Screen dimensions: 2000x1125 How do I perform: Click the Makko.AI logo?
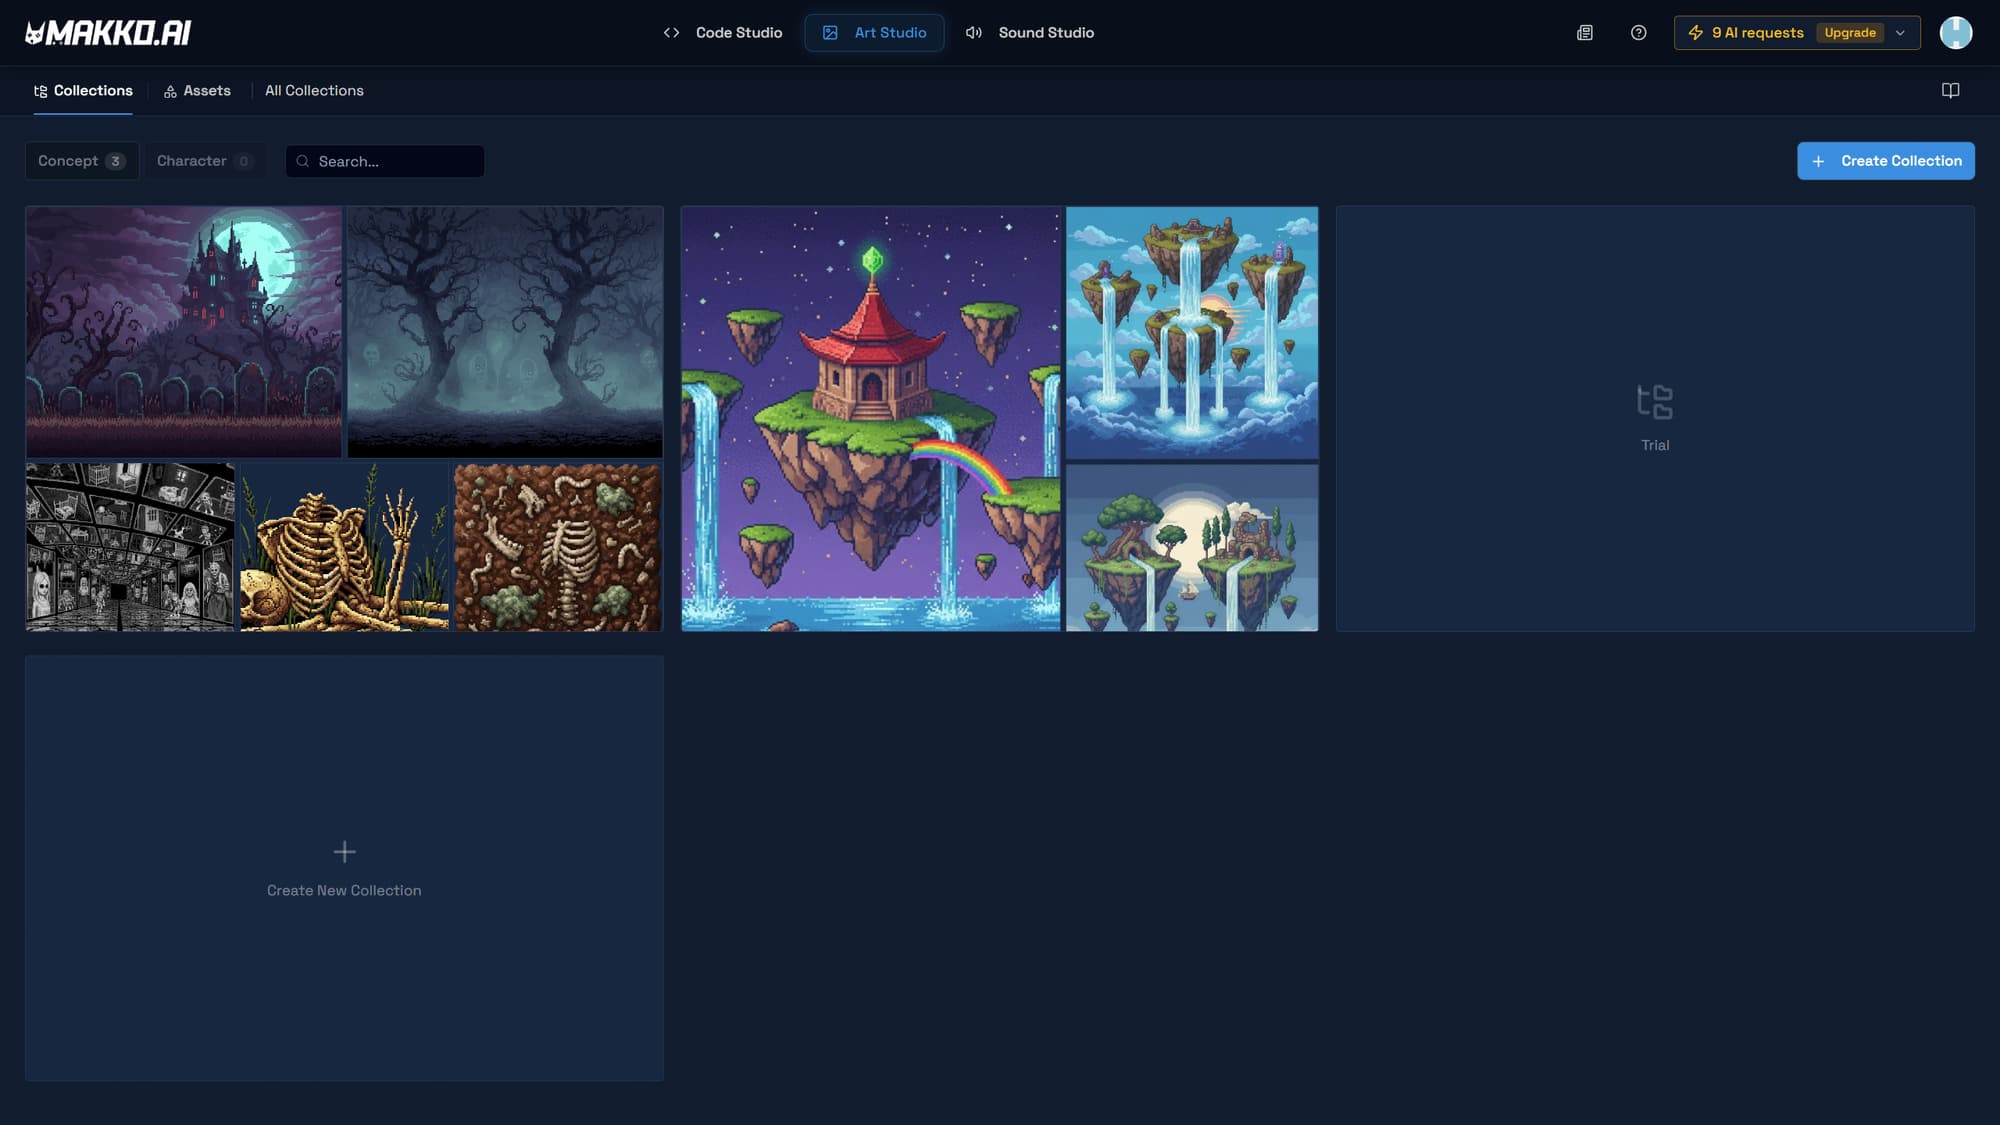108,33
